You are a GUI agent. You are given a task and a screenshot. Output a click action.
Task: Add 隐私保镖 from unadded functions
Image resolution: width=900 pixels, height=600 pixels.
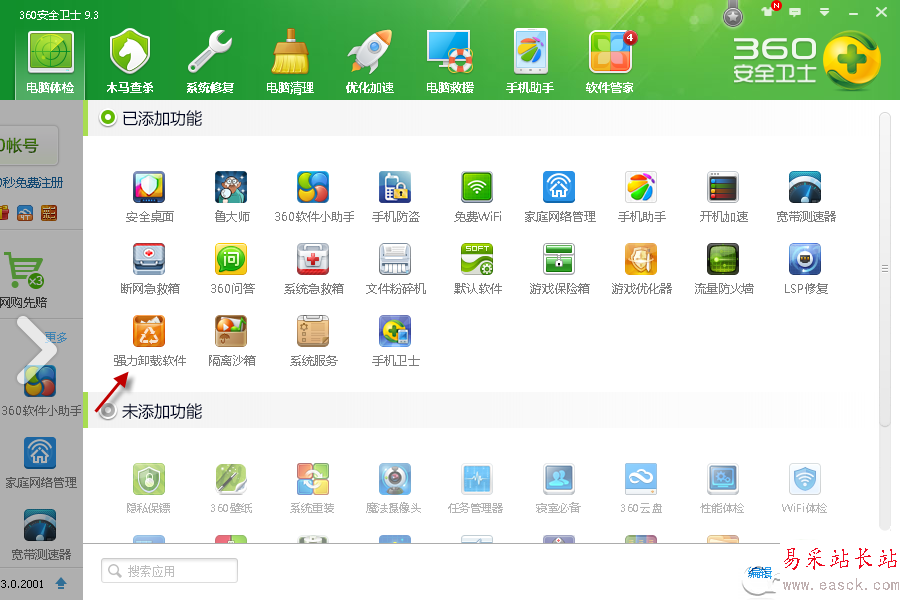149,489
